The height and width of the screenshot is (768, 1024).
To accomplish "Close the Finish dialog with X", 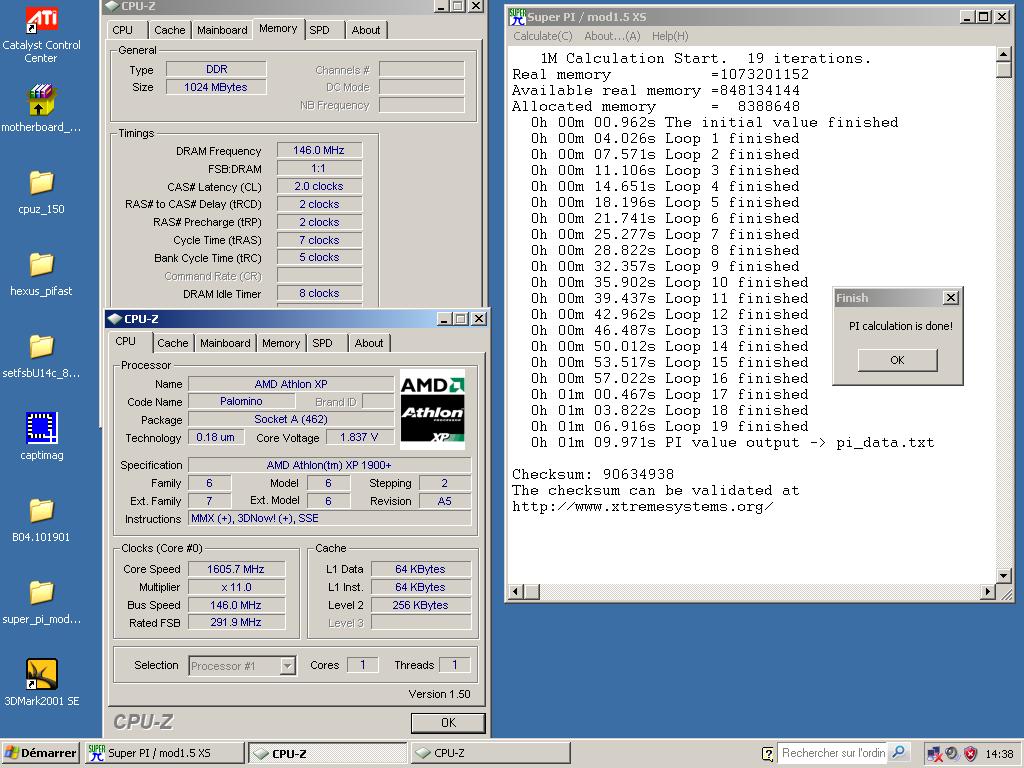I will (x=951, y=298).
